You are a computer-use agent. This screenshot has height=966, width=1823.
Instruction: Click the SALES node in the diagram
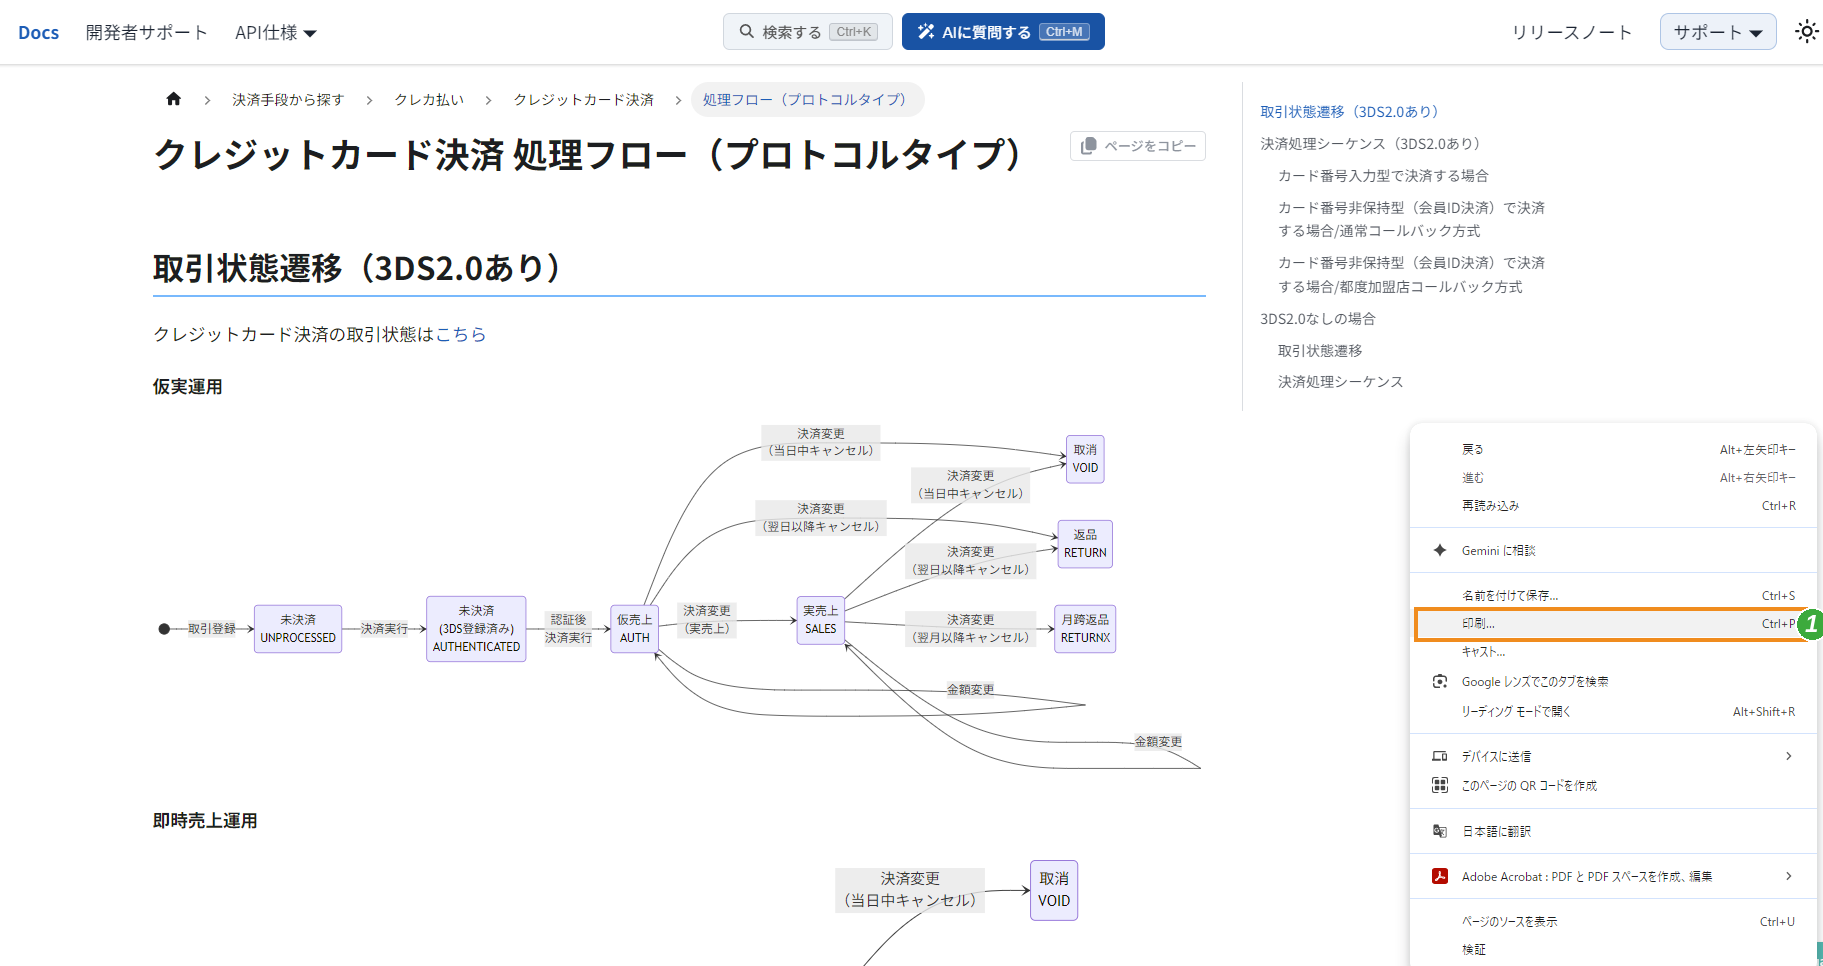click(821, 620)
